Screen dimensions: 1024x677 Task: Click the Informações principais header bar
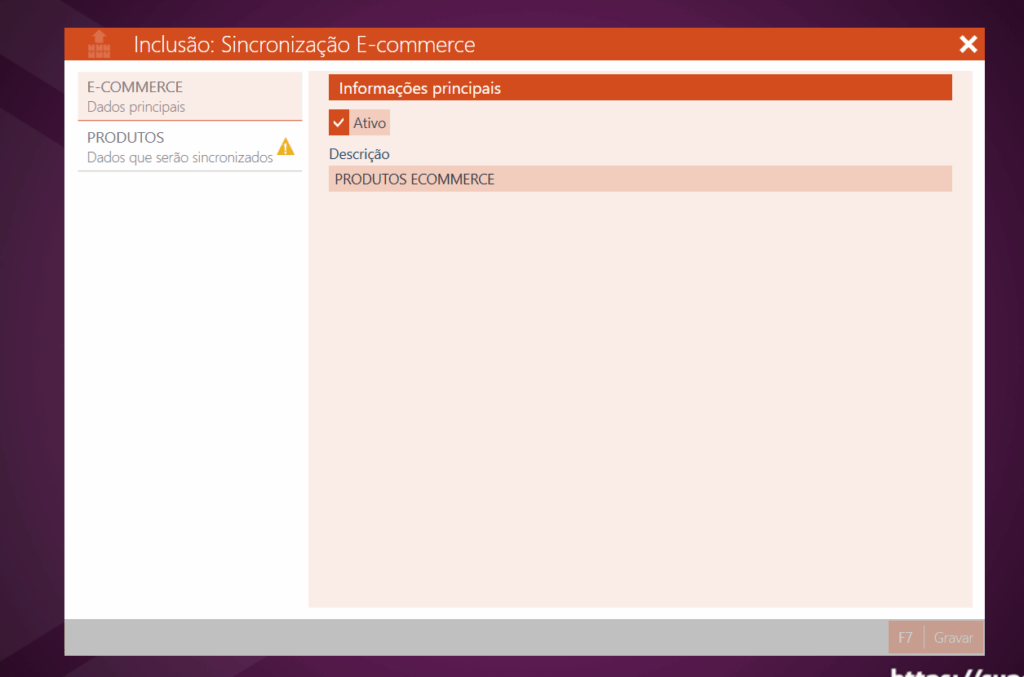coord(640,88)
